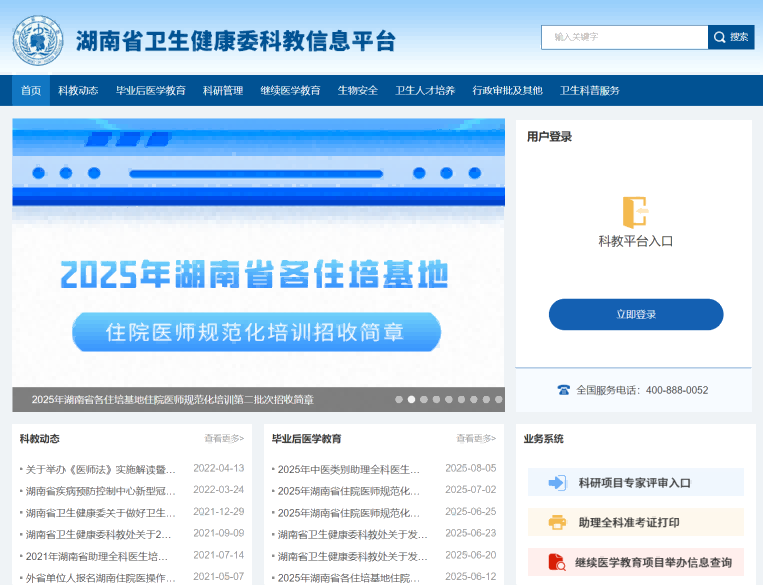Click the printer icon for 助理全科准考证打印

click(557, 522)
